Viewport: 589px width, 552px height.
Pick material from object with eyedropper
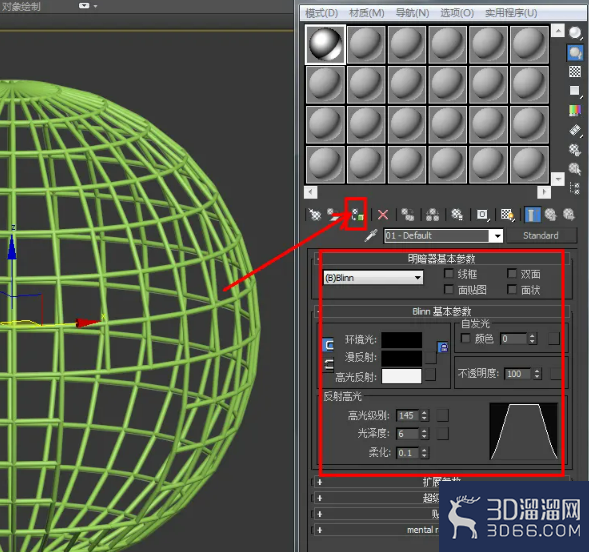[371, 236]
